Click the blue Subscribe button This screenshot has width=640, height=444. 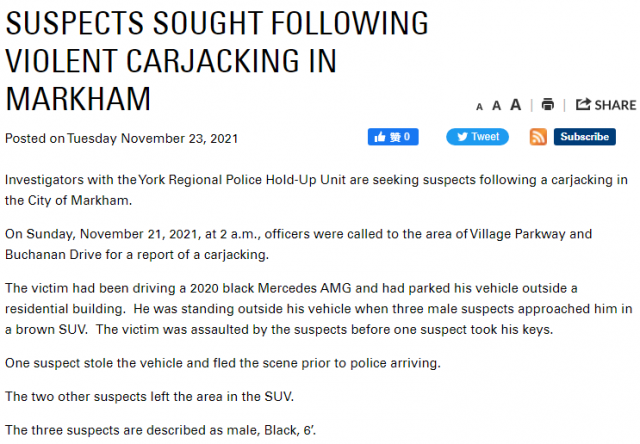[x=584, y=137]
